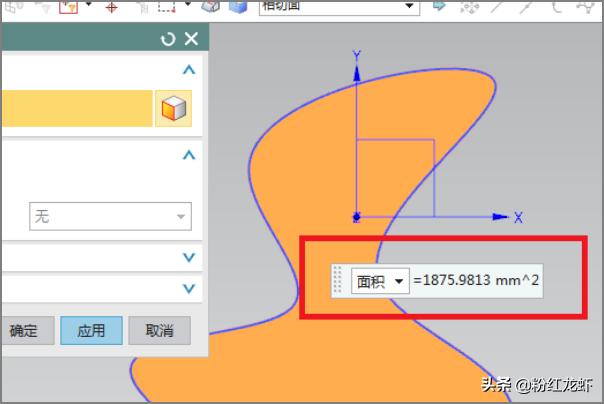Open the 无 dropdown list

(181, 216)
